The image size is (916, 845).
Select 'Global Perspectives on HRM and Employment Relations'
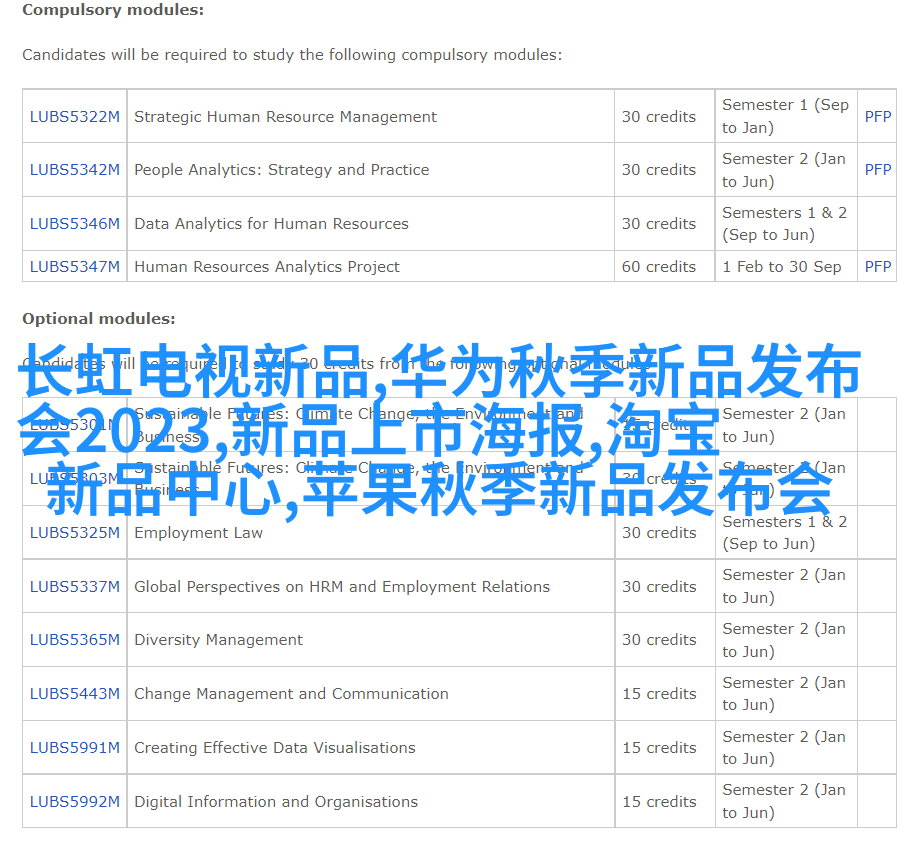point(342,586)
